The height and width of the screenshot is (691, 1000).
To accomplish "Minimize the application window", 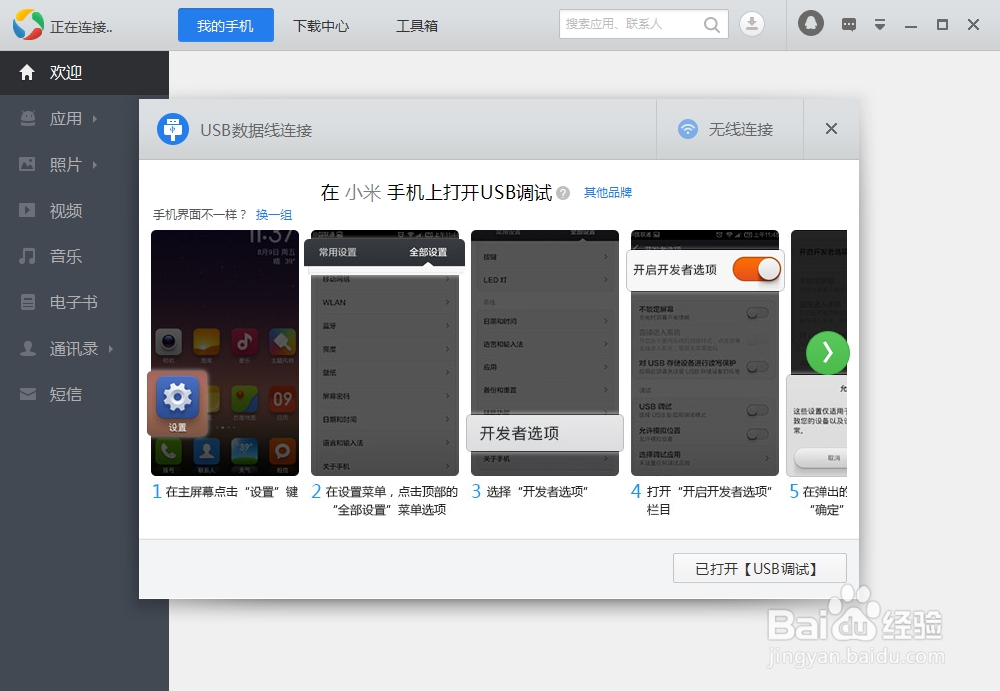I will [911, 26].
